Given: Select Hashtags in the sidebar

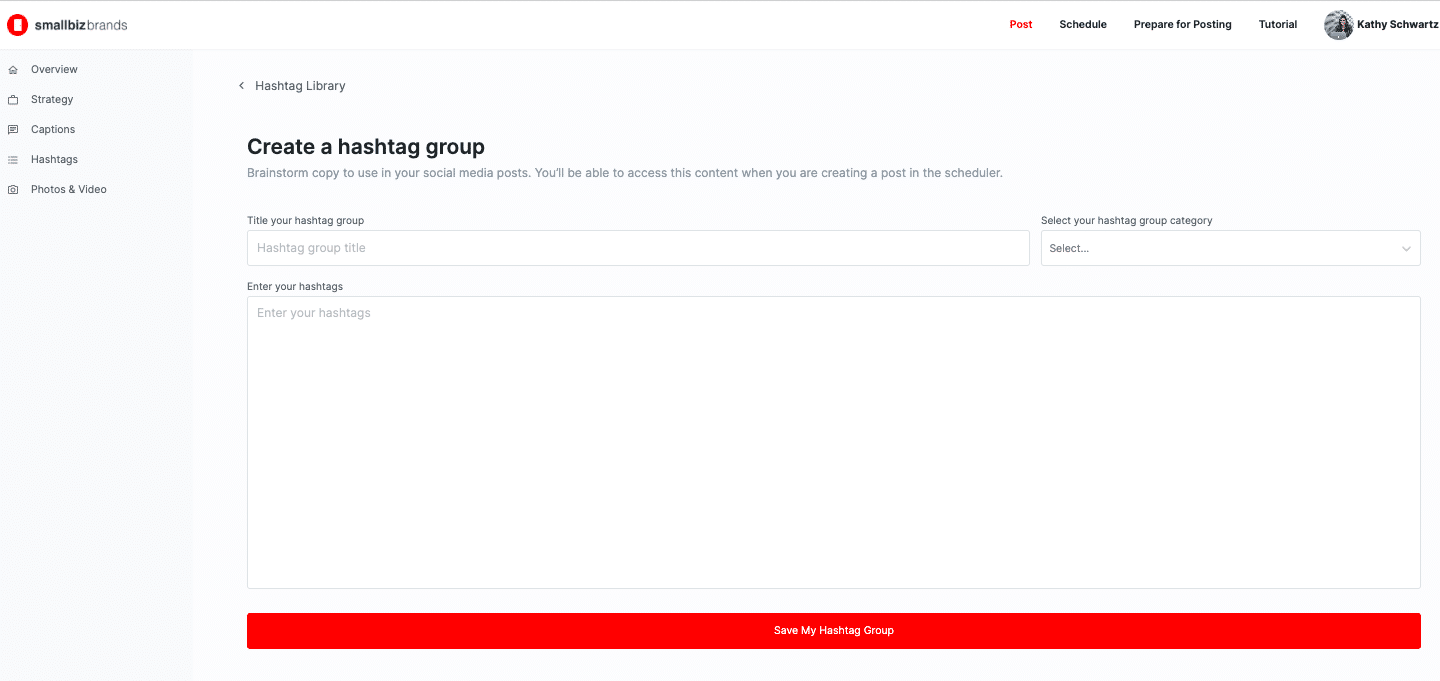Looking at the screenshot, I should pyautogui.click(x=54, y=160).
